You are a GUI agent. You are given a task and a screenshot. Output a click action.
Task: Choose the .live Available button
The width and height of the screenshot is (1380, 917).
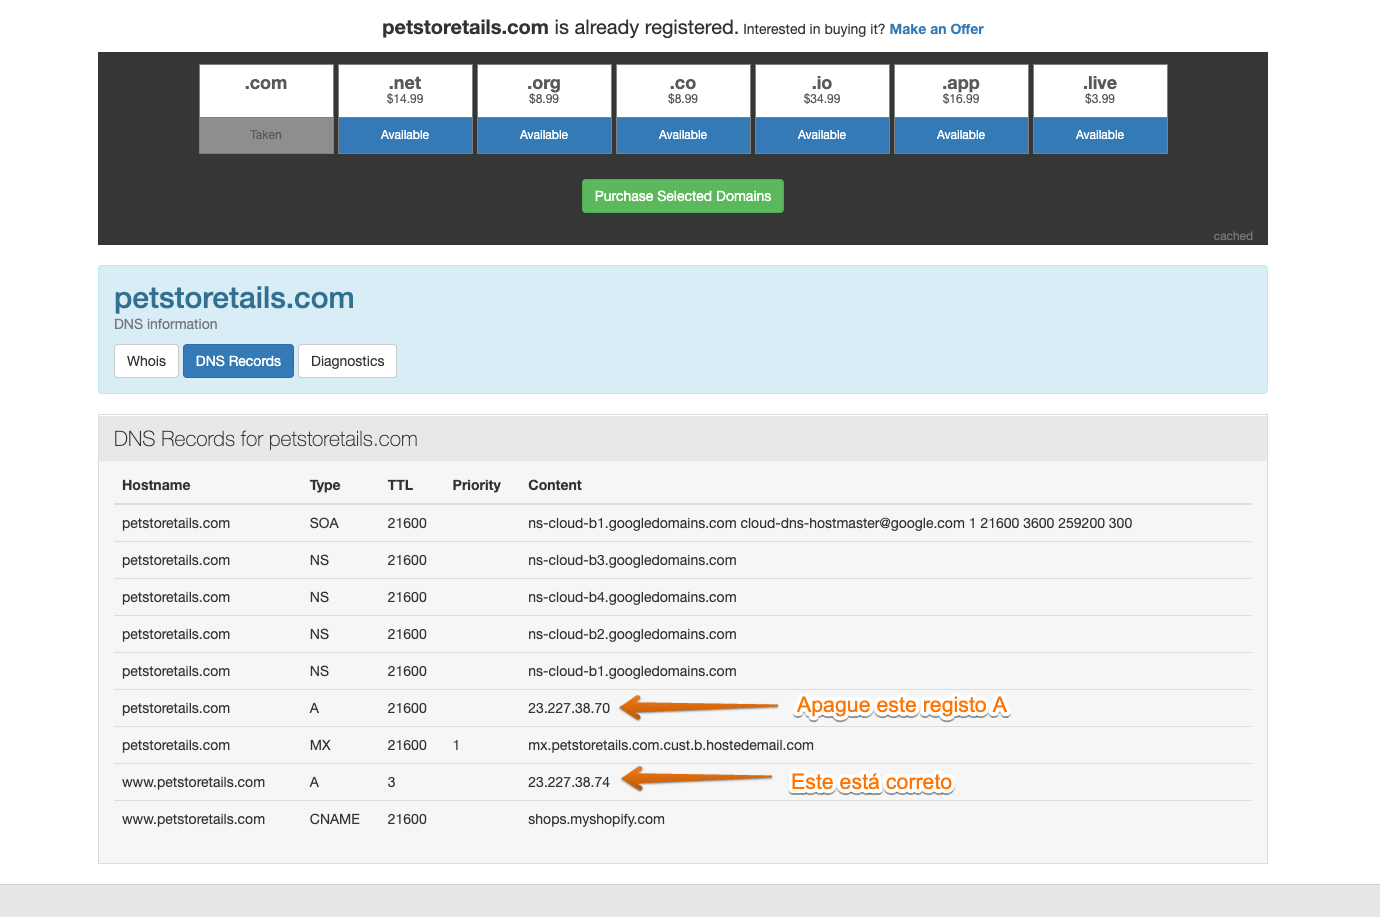1100,135
